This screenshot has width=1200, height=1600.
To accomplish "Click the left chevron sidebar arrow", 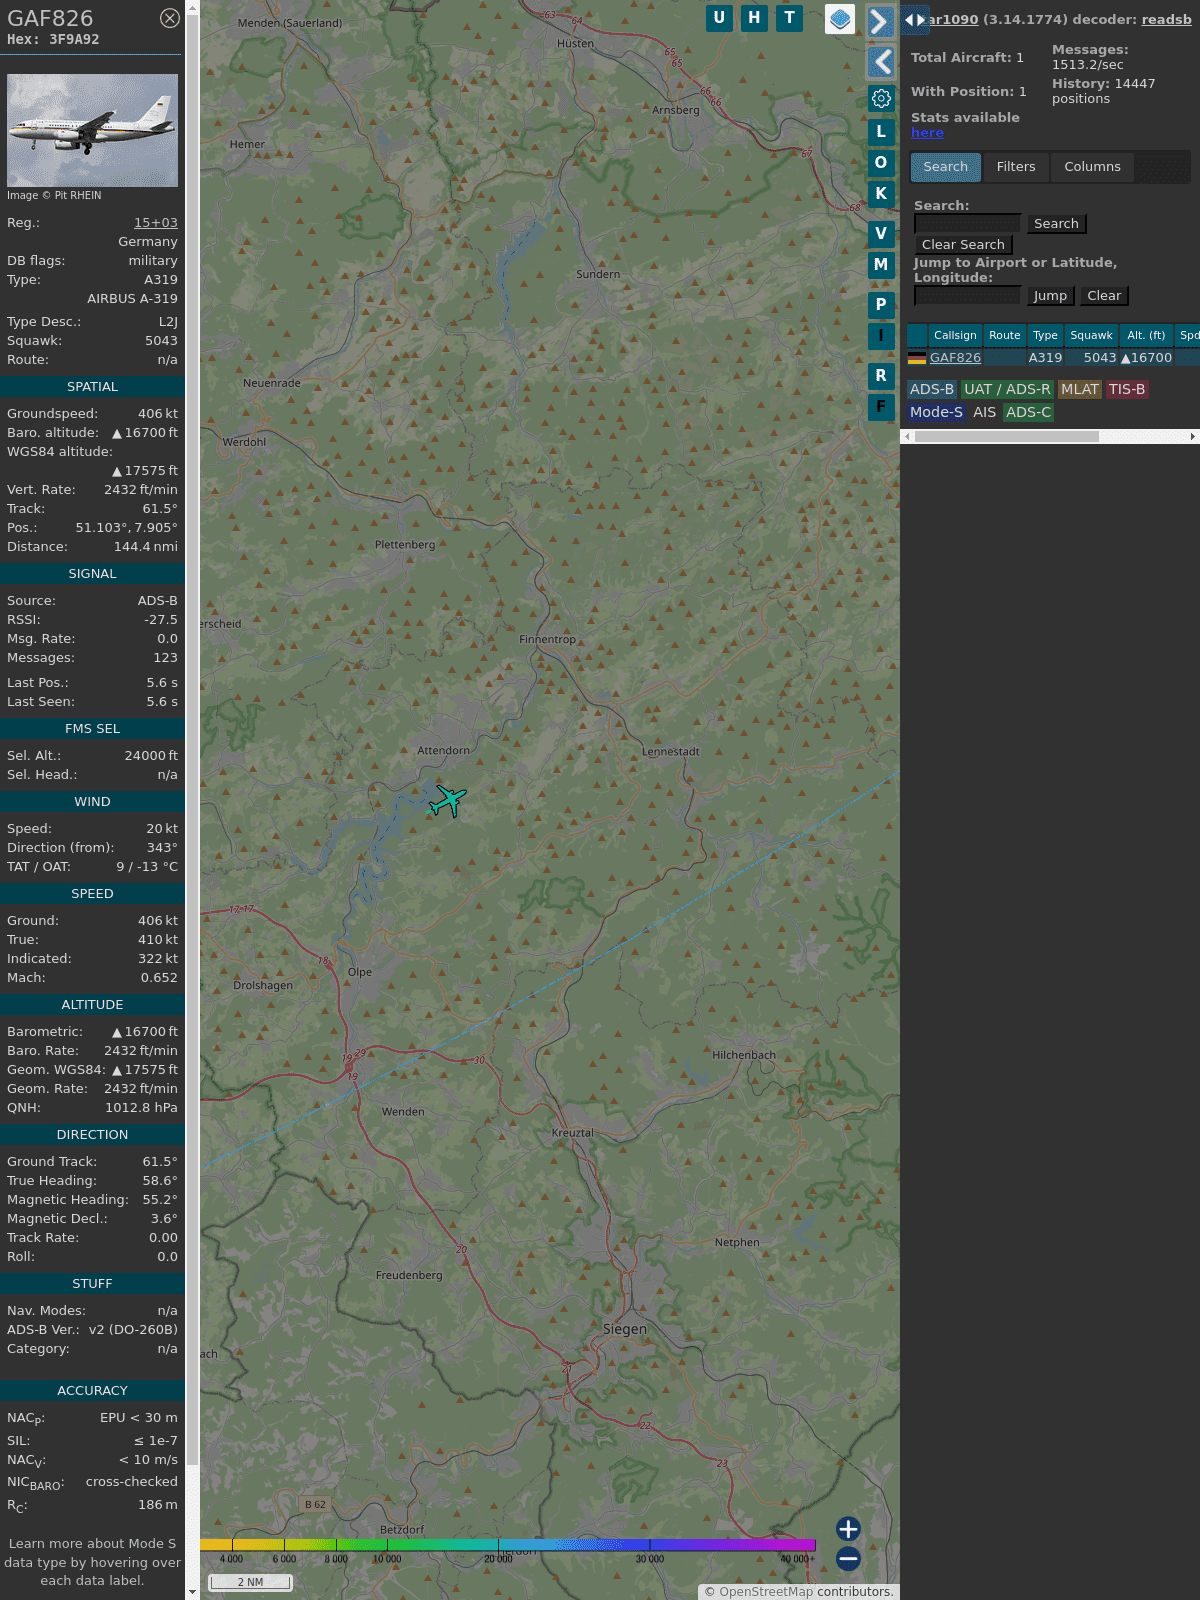I will click(x=880, y=62).
